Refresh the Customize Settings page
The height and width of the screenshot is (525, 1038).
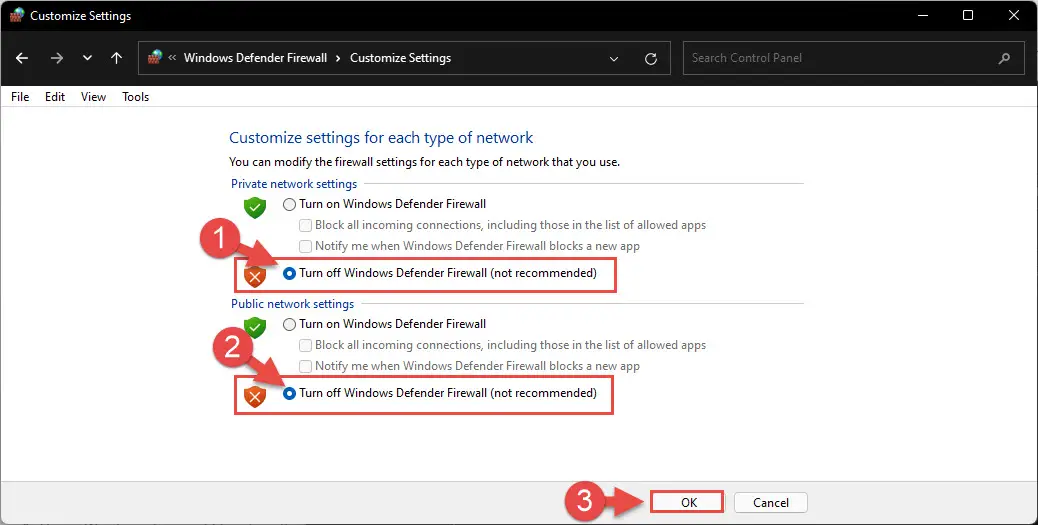pos(651,58)
